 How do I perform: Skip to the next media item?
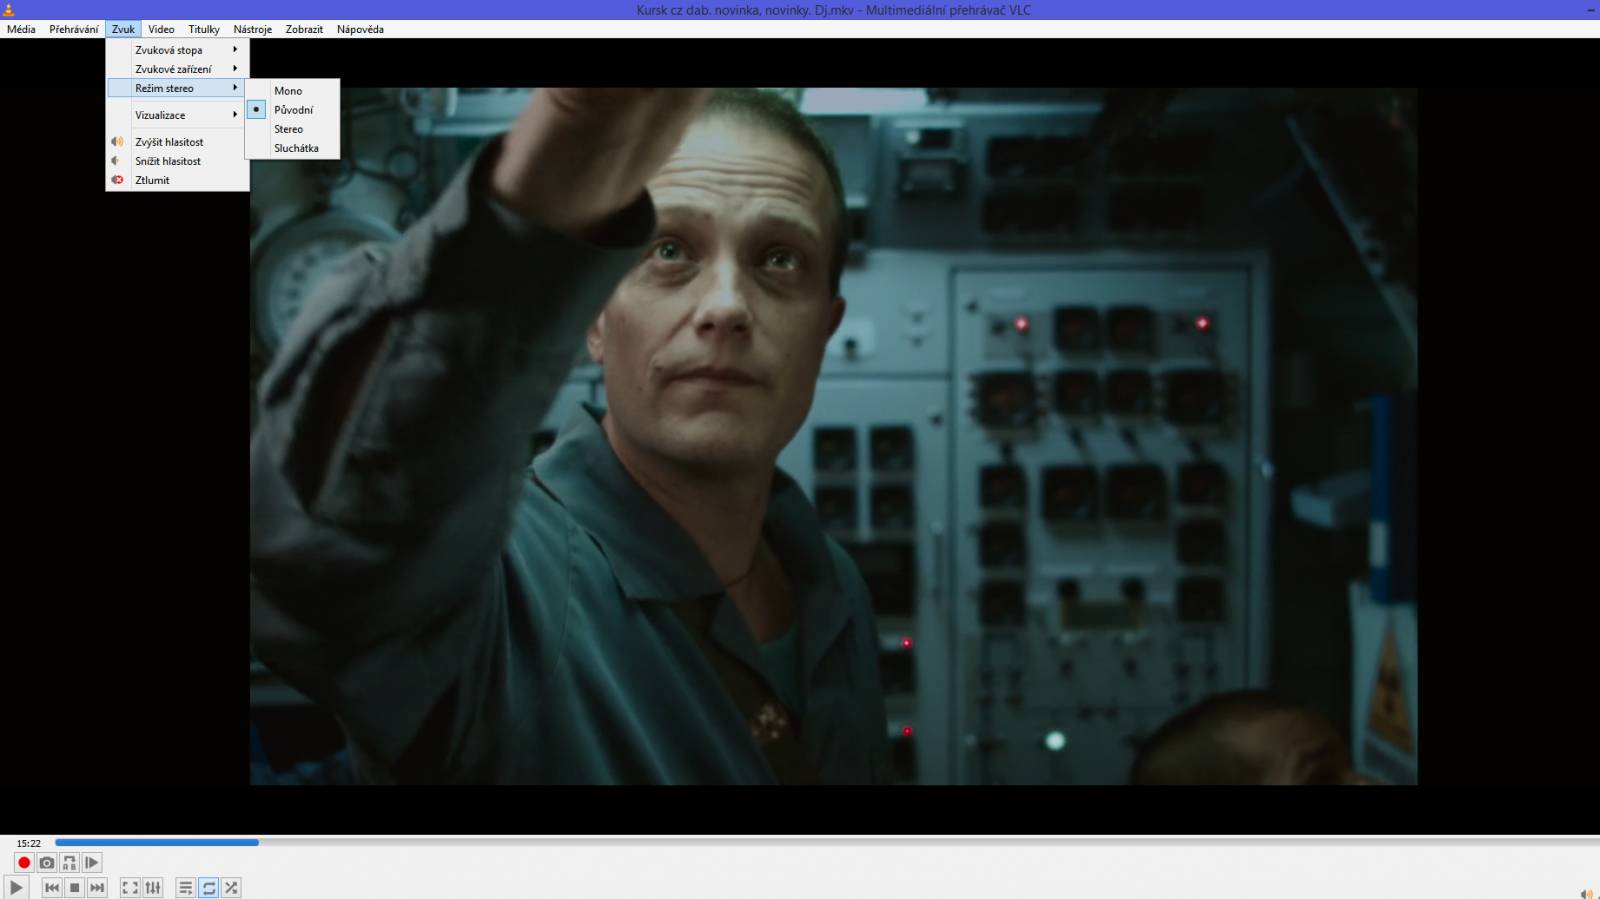(97, 887)
